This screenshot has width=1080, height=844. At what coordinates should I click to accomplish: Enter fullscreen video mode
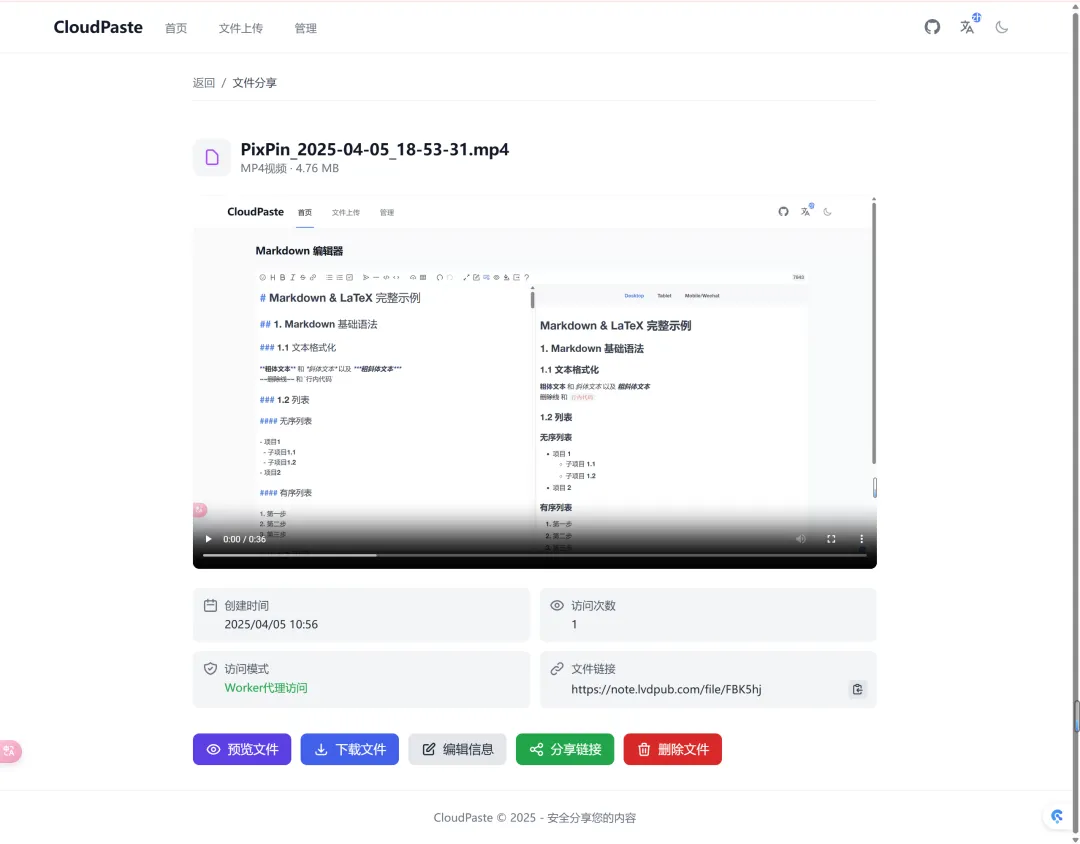tap(831, 539)
